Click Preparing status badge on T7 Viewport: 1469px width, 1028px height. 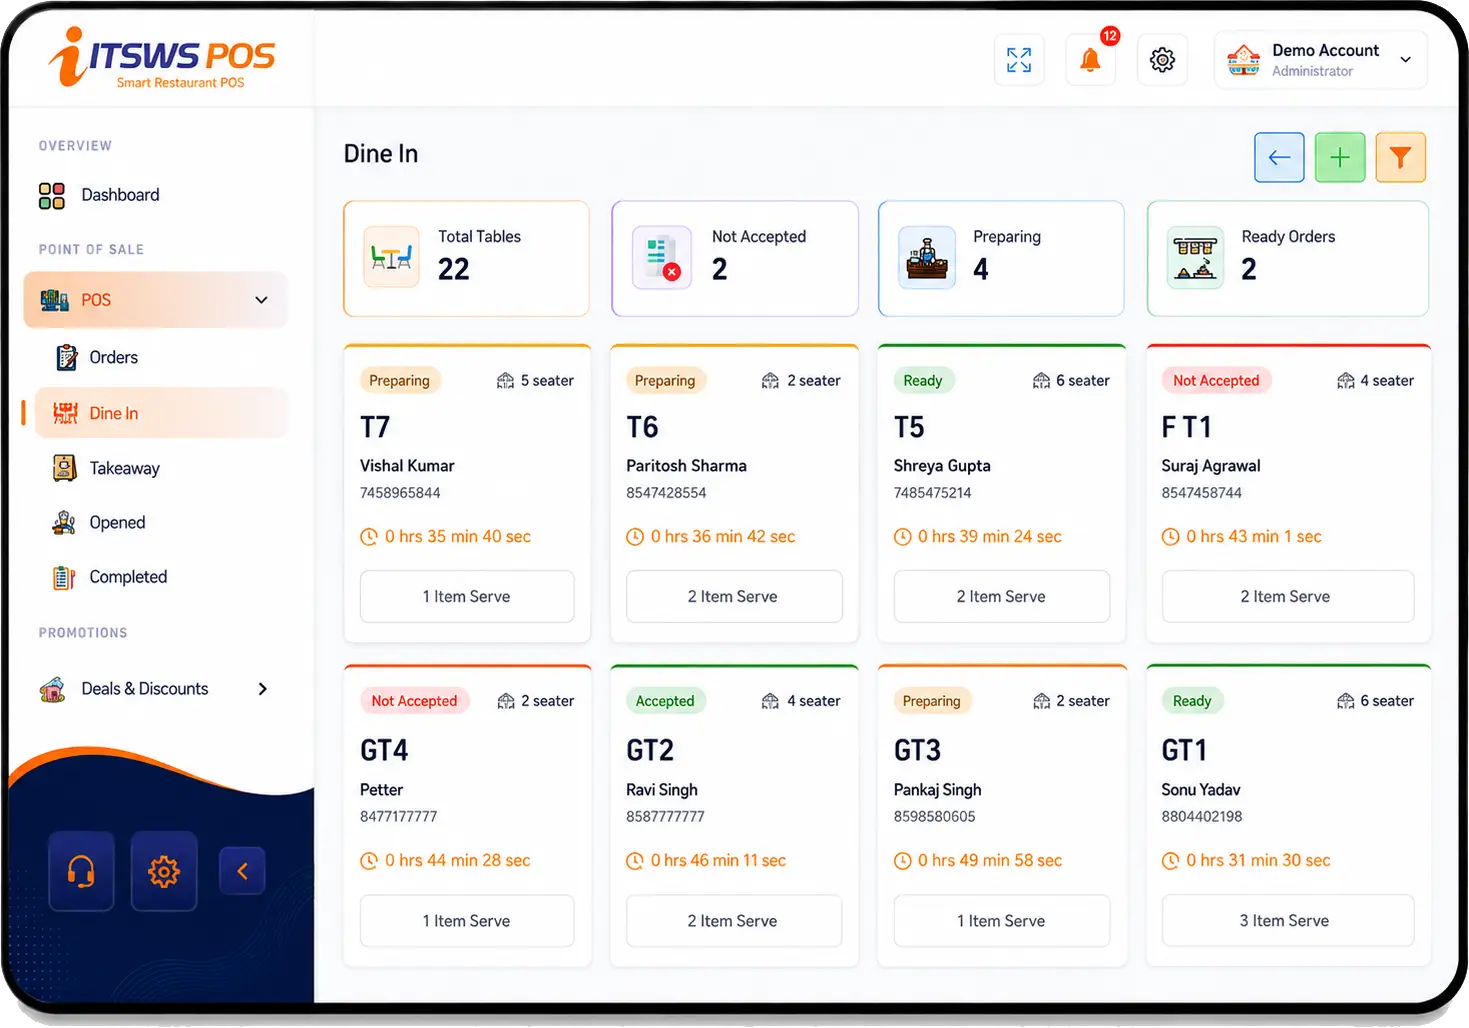(x=399, y=381)
